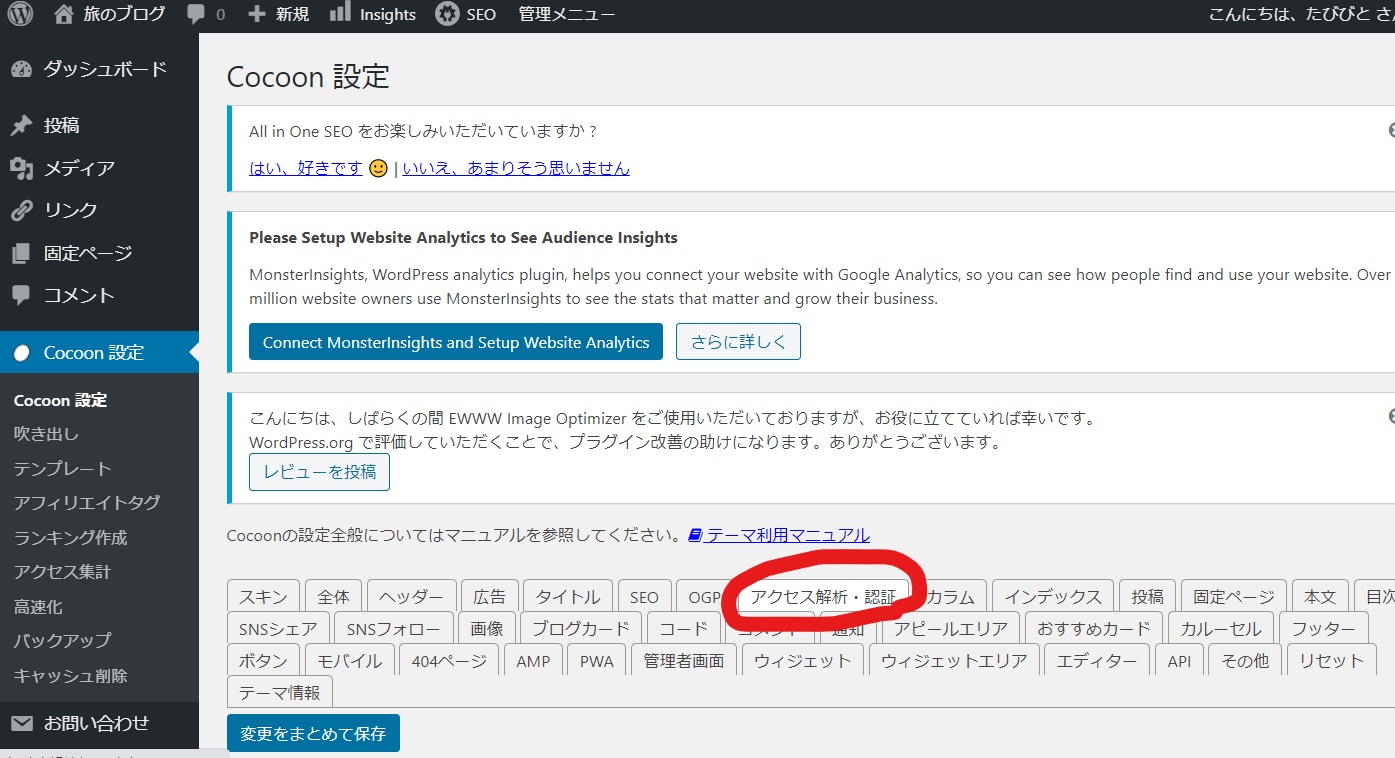Viewport: 1395px width, 758px height.
Task: Click the レビューを投稿 button
Action: pos(319,472)
